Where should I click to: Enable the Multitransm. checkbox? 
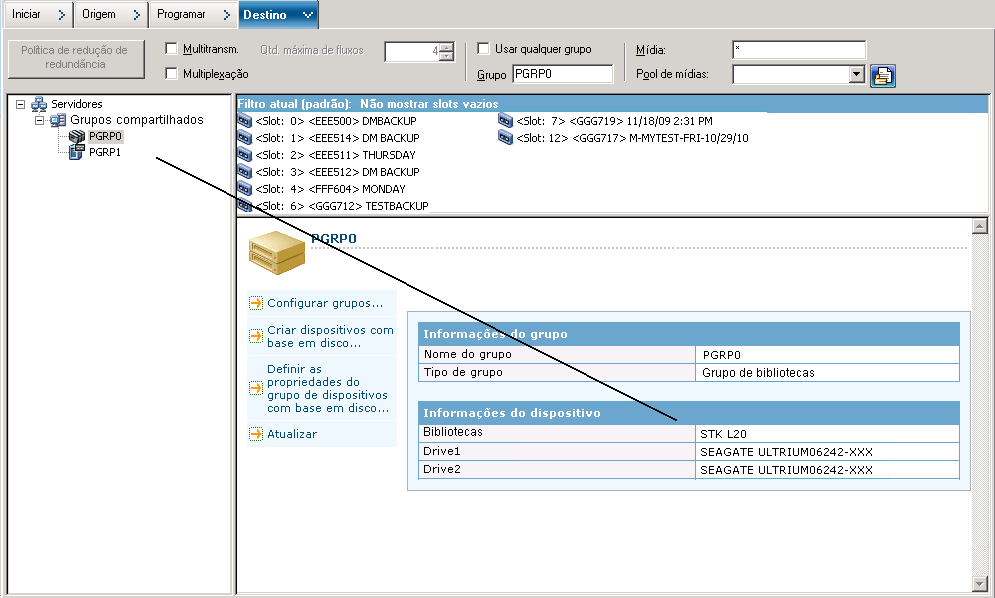click(171, 49)
